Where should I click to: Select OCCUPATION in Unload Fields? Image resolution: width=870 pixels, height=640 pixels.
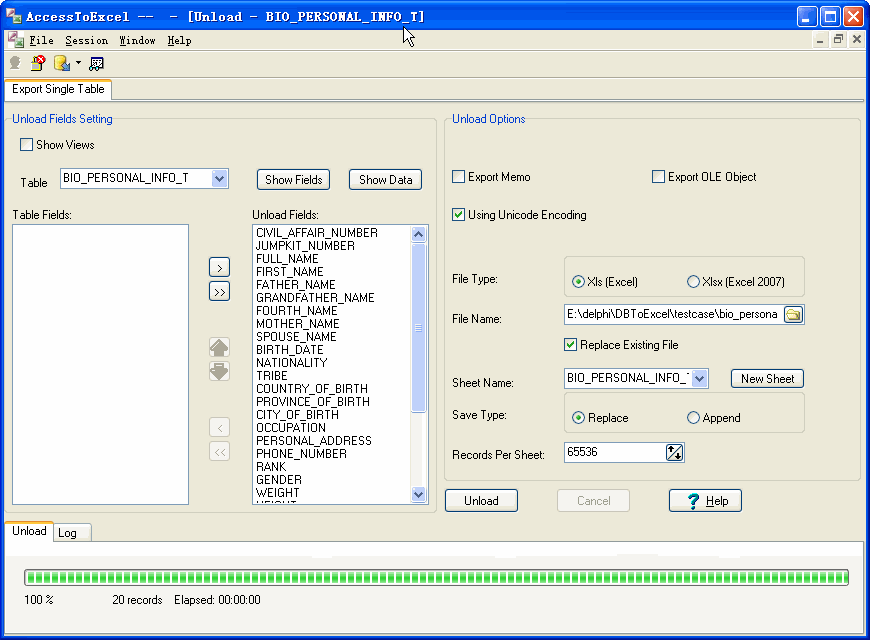[291, 428]
